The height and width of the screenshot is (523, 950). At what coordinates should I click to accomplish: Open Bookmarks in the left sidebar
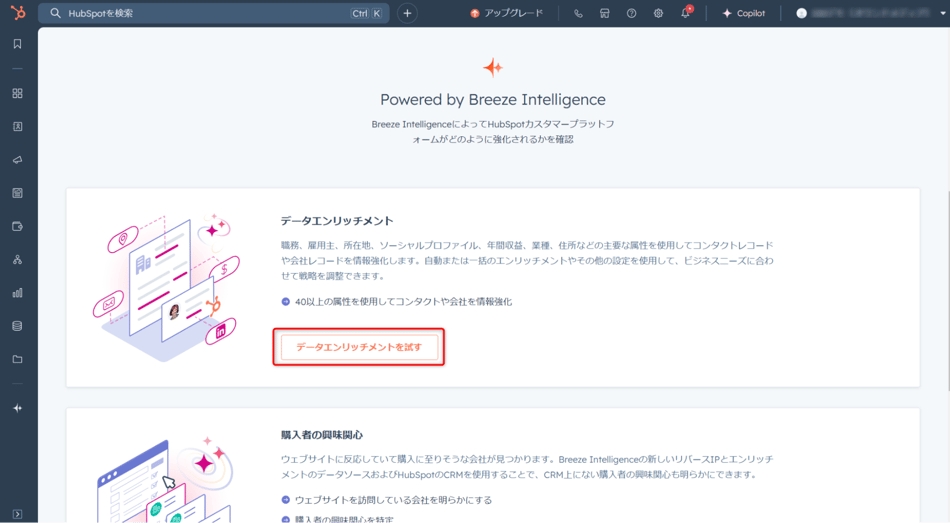click(x=18, y=44)
